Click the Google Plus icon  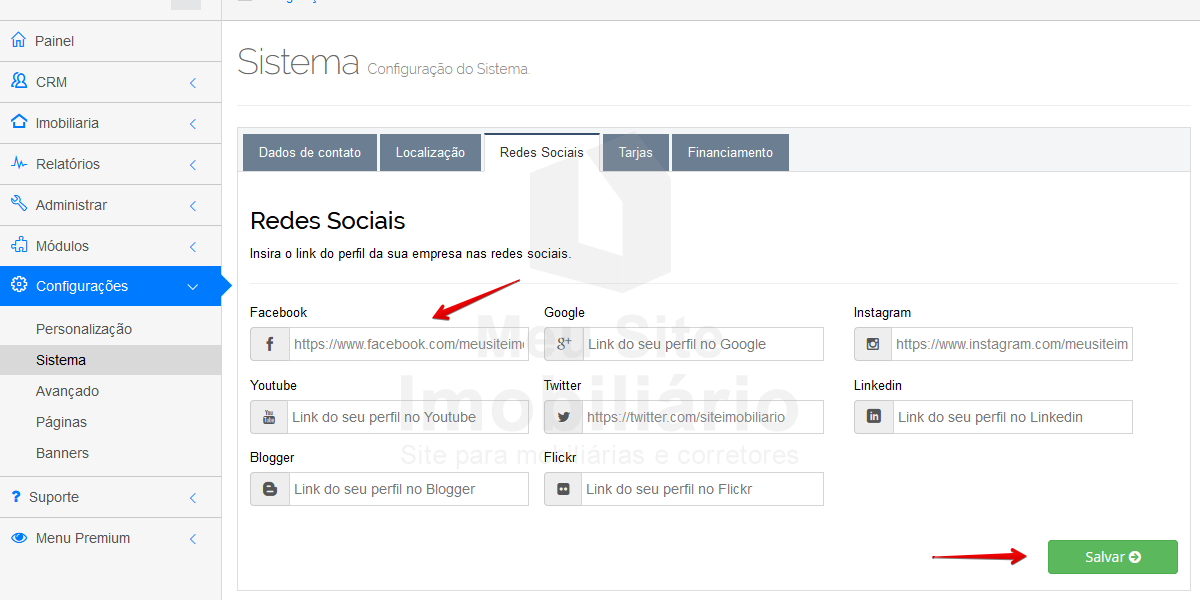[x=563, y=344]
